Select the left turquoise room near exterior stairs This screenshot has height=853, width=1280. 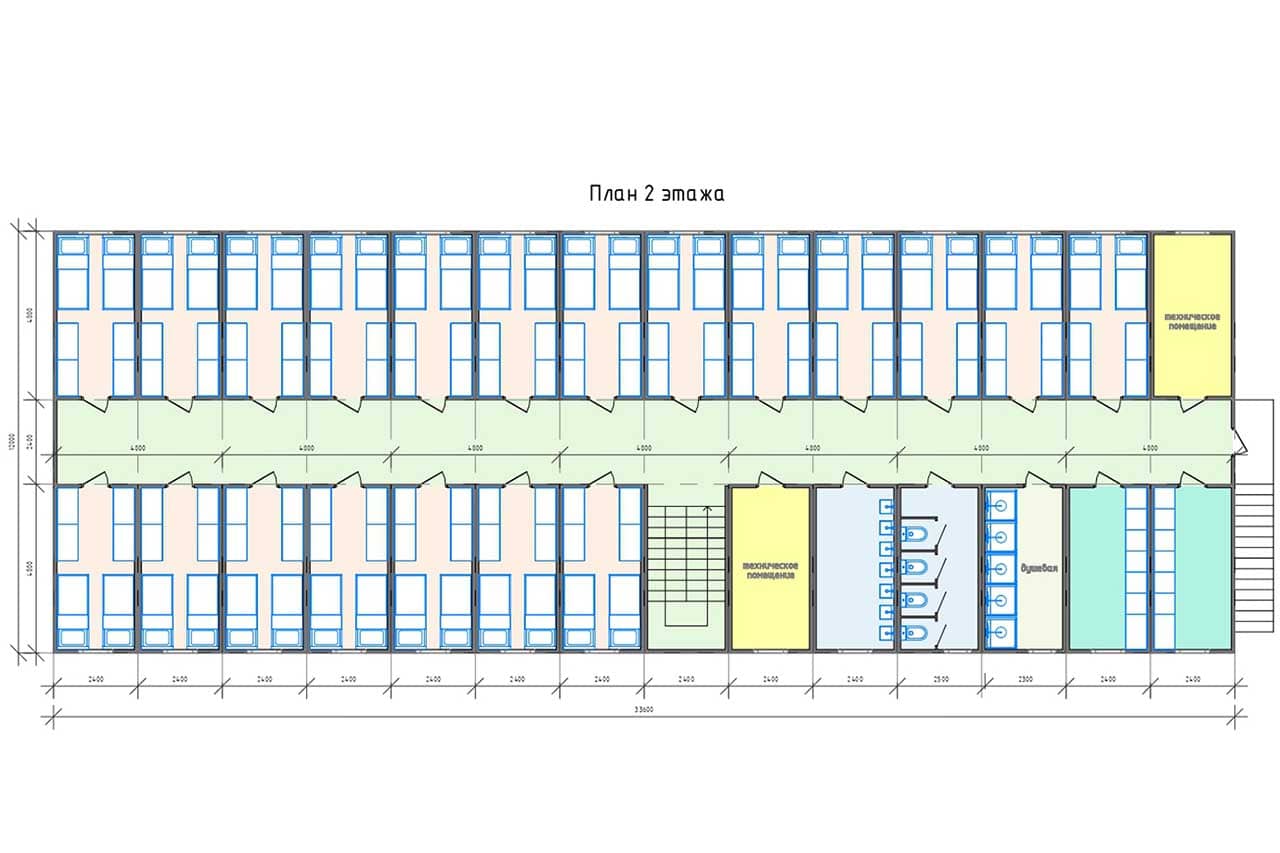tap(1096, 567)
